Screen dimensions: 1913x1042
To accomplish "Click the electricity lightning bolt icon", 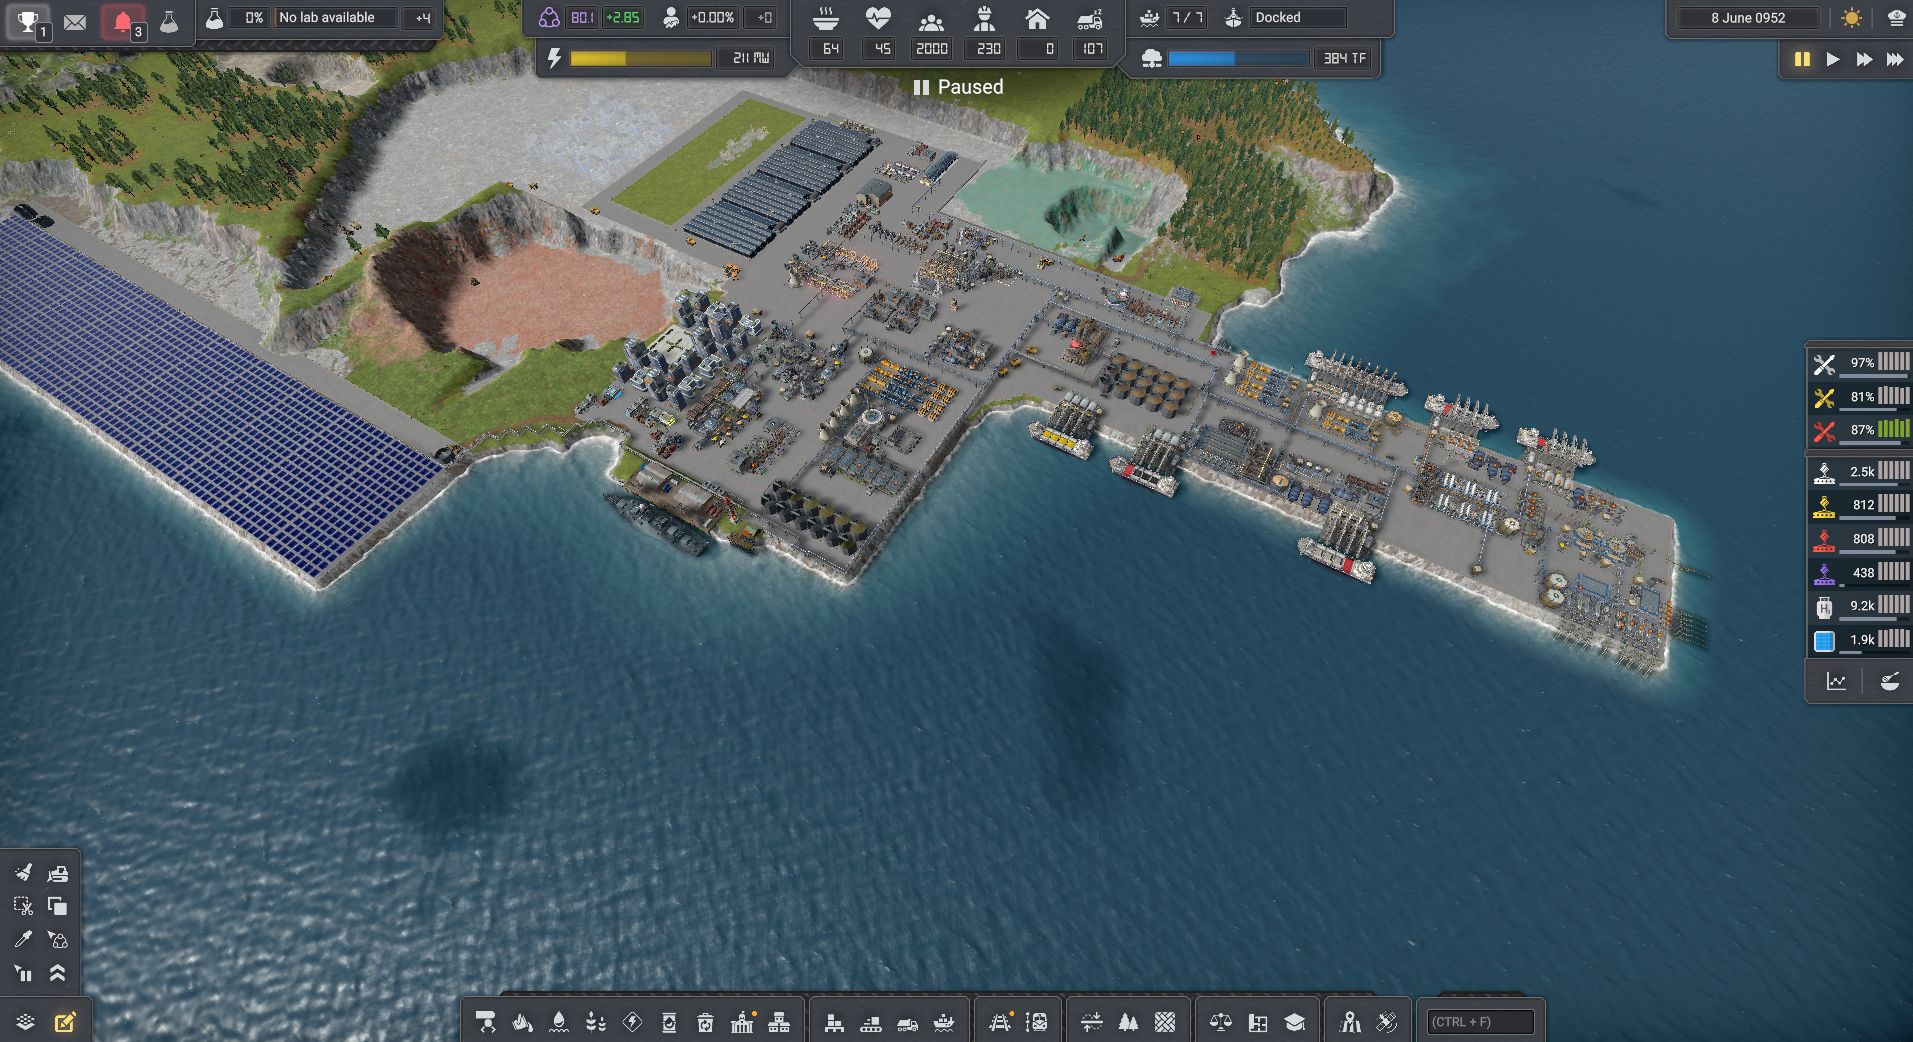I will [555, 58].
